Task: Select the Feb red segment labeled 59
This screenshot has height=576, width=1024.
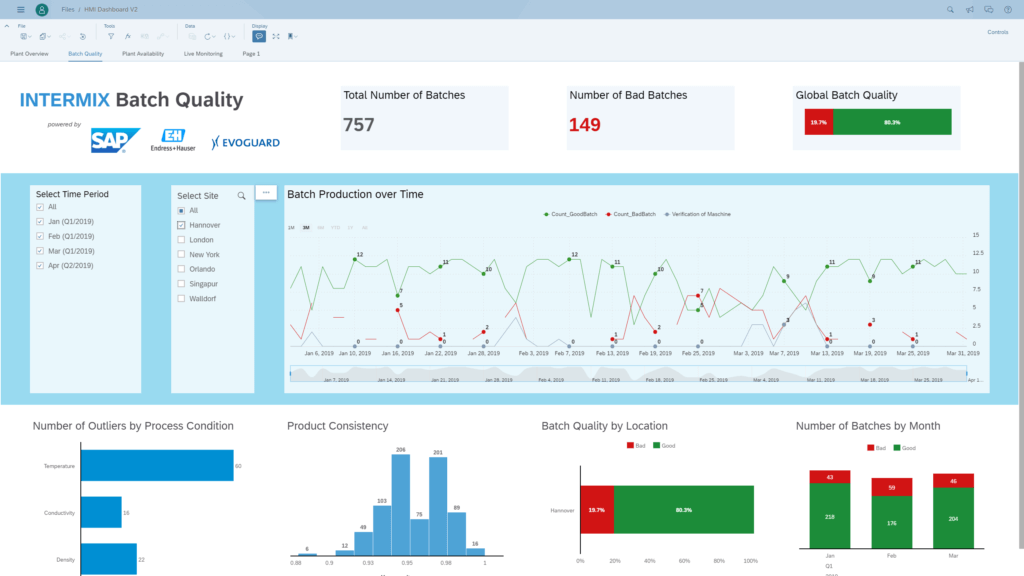Action: pyautogui.click(x=891, y=487)
